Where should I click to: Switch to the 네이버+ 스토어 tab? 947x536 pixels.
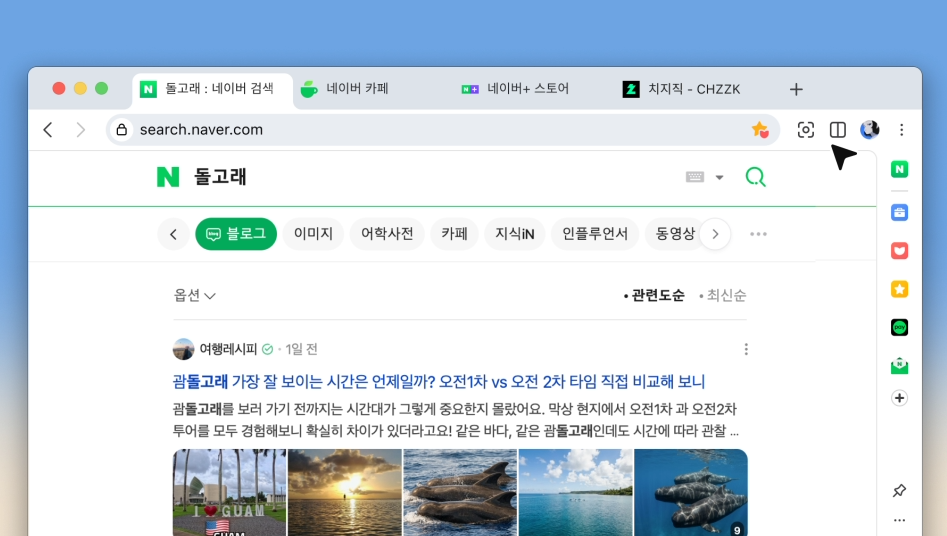(515, 89)
